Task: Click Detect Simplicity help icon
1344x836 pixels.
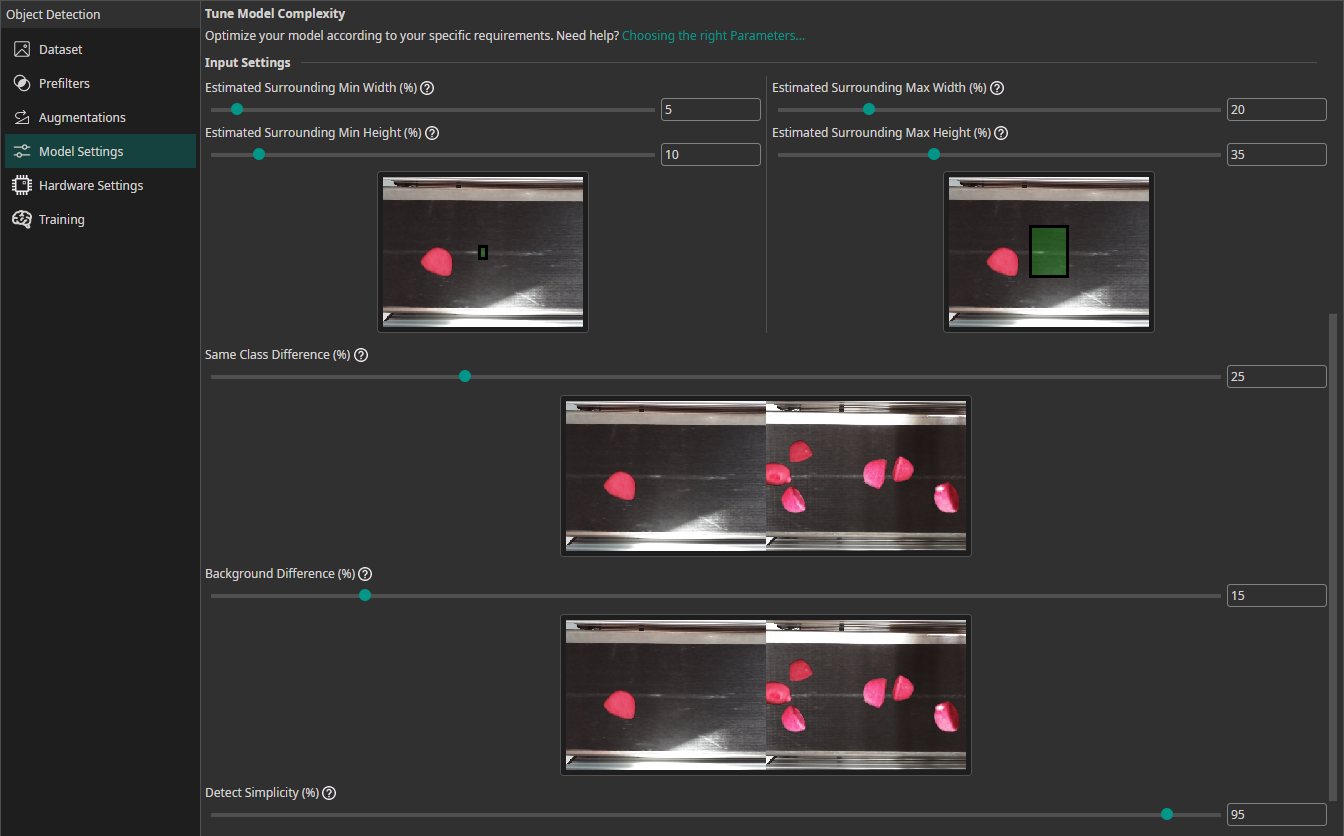Action: pos(329,793)
